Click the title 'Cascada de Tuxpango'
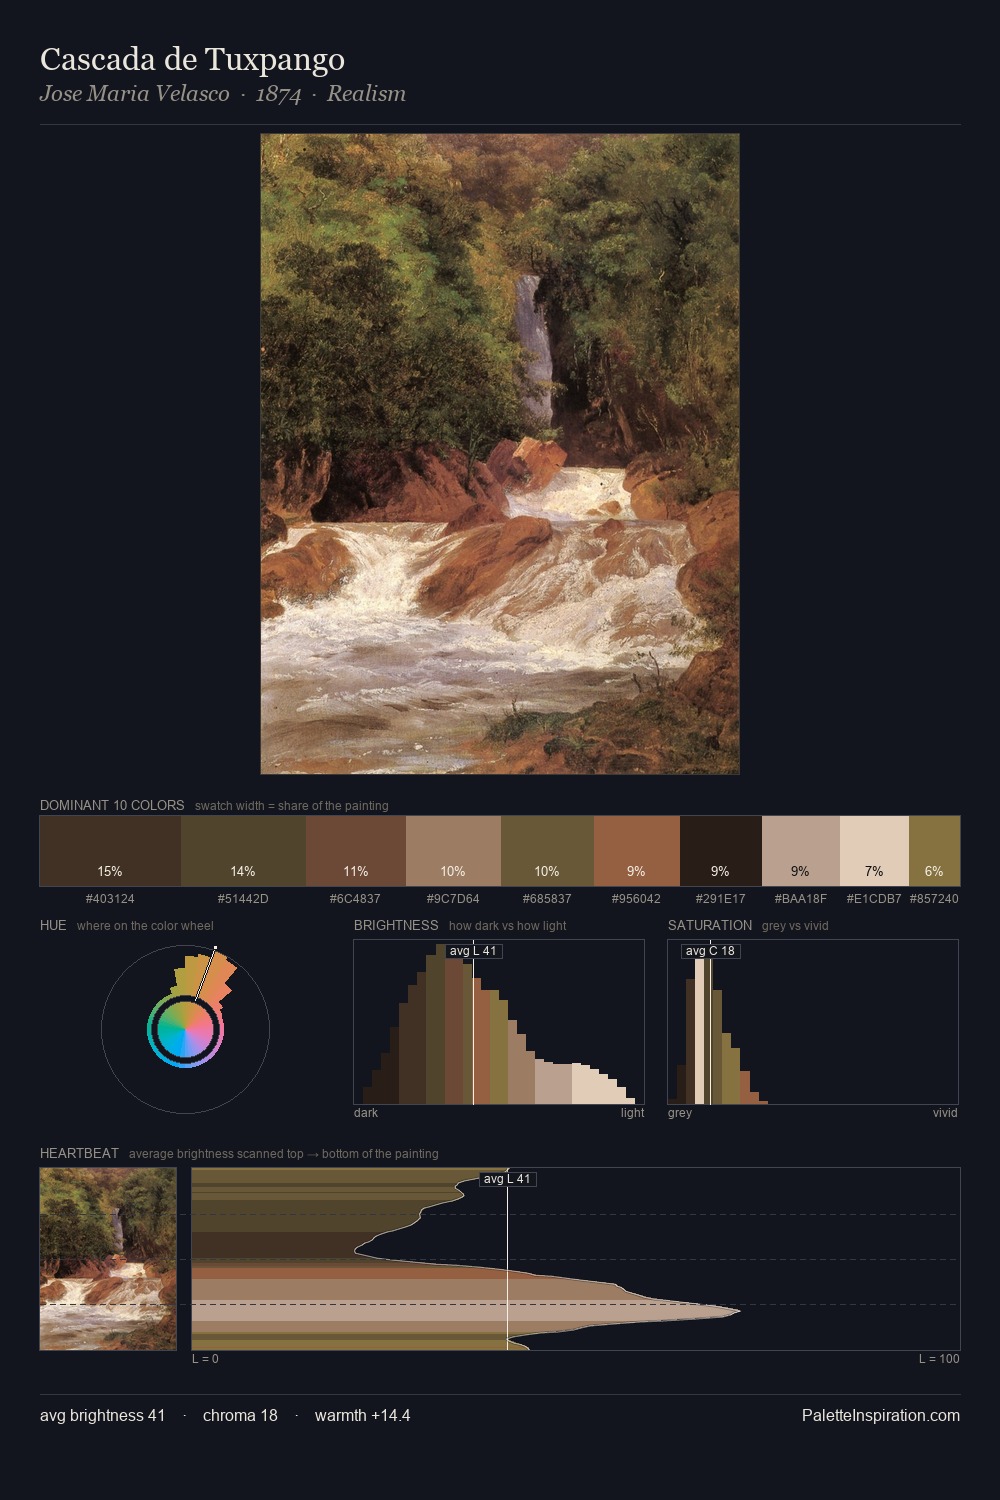 [192, 60]
